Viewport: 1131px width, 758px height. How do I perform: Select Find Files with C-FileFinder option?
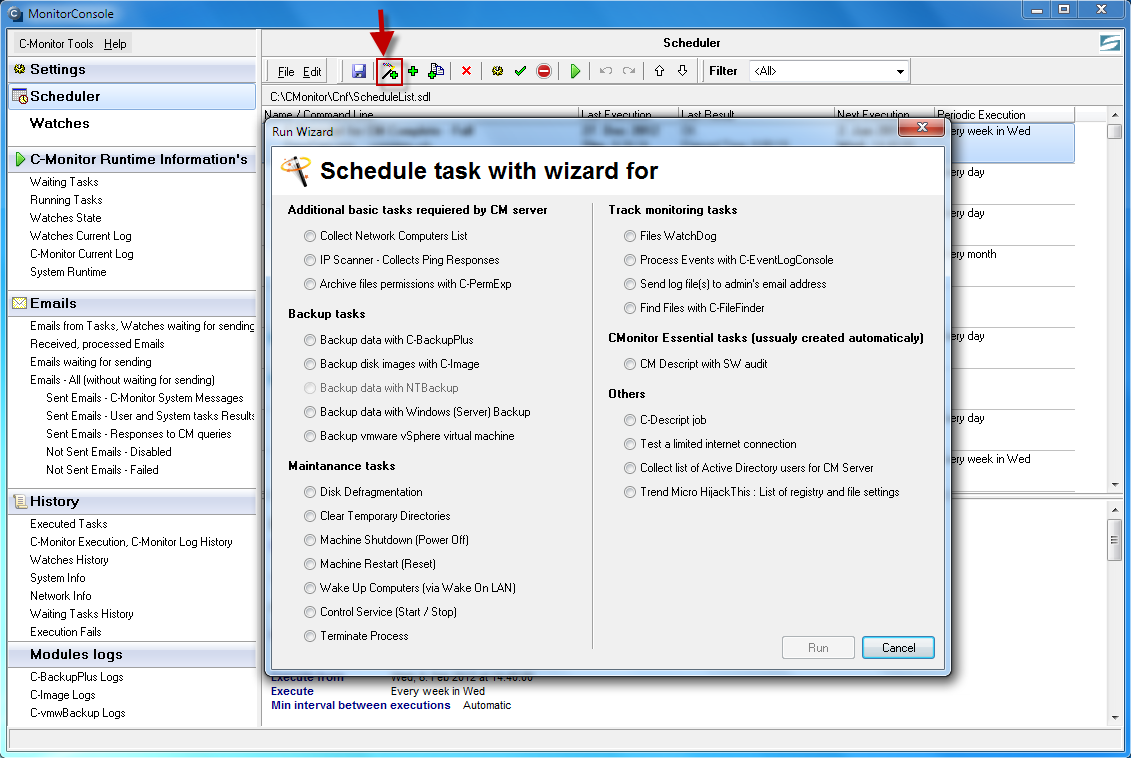(630, 308)
